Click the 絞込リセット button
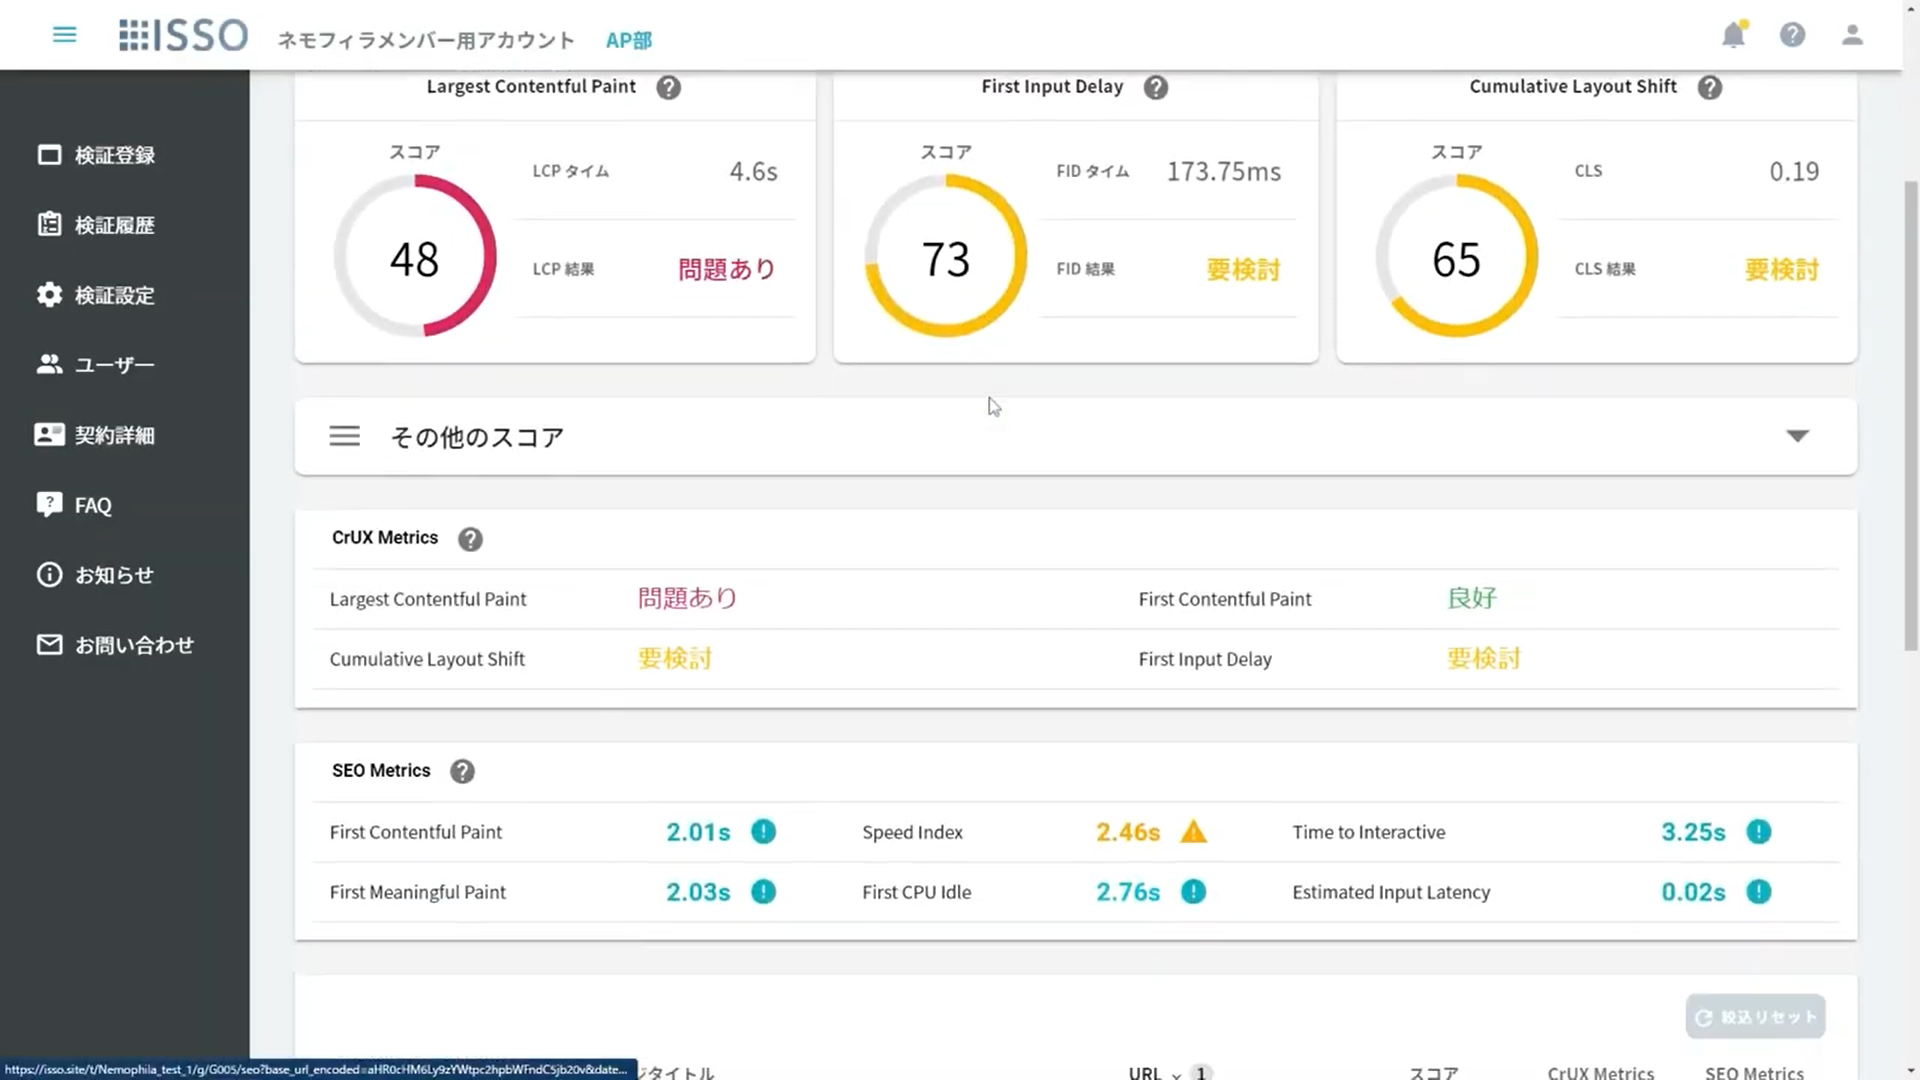 click(1755, 1017)
